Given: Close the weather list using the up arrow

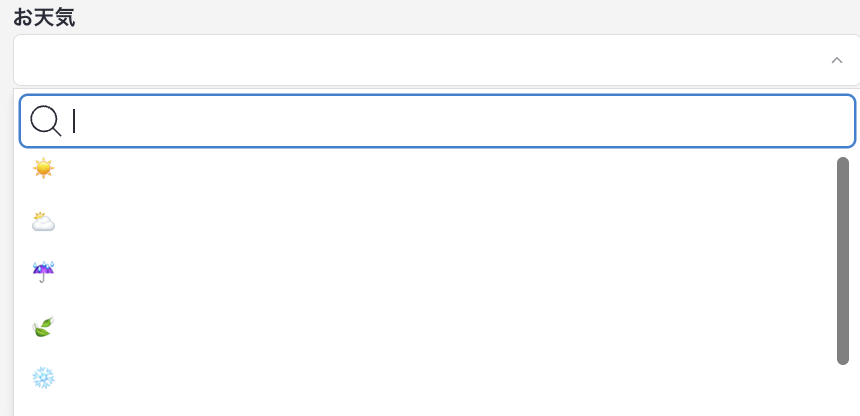Looking at the screenshot, I should tap(837, 60).
